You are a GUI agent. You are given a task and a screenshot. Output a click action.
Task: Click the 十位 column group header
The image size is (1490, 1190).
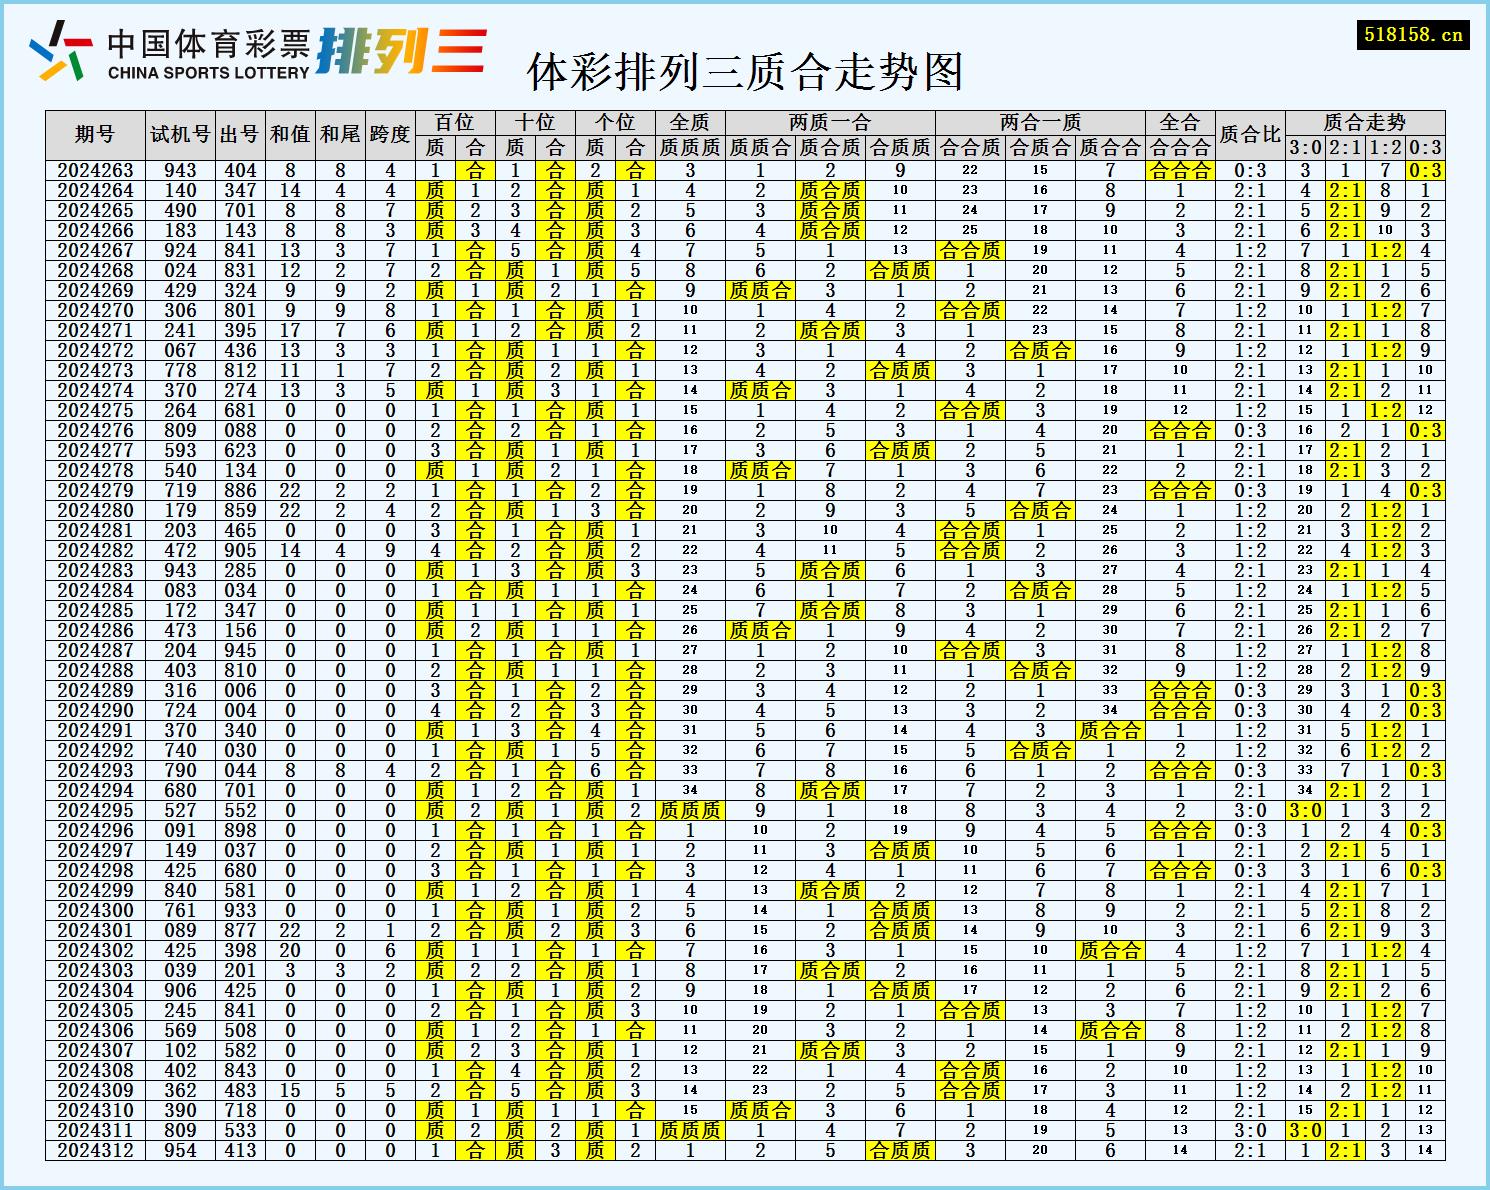[x=535, y=122]
